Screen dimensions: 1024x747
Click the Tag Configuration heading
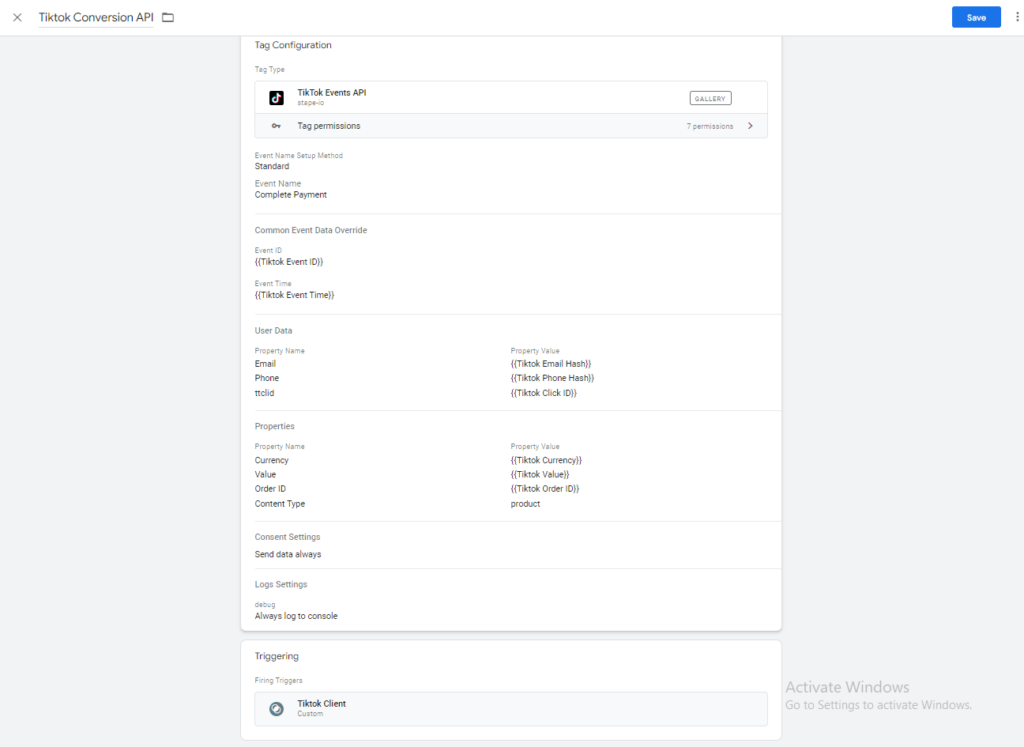click(x=293, y=45)
